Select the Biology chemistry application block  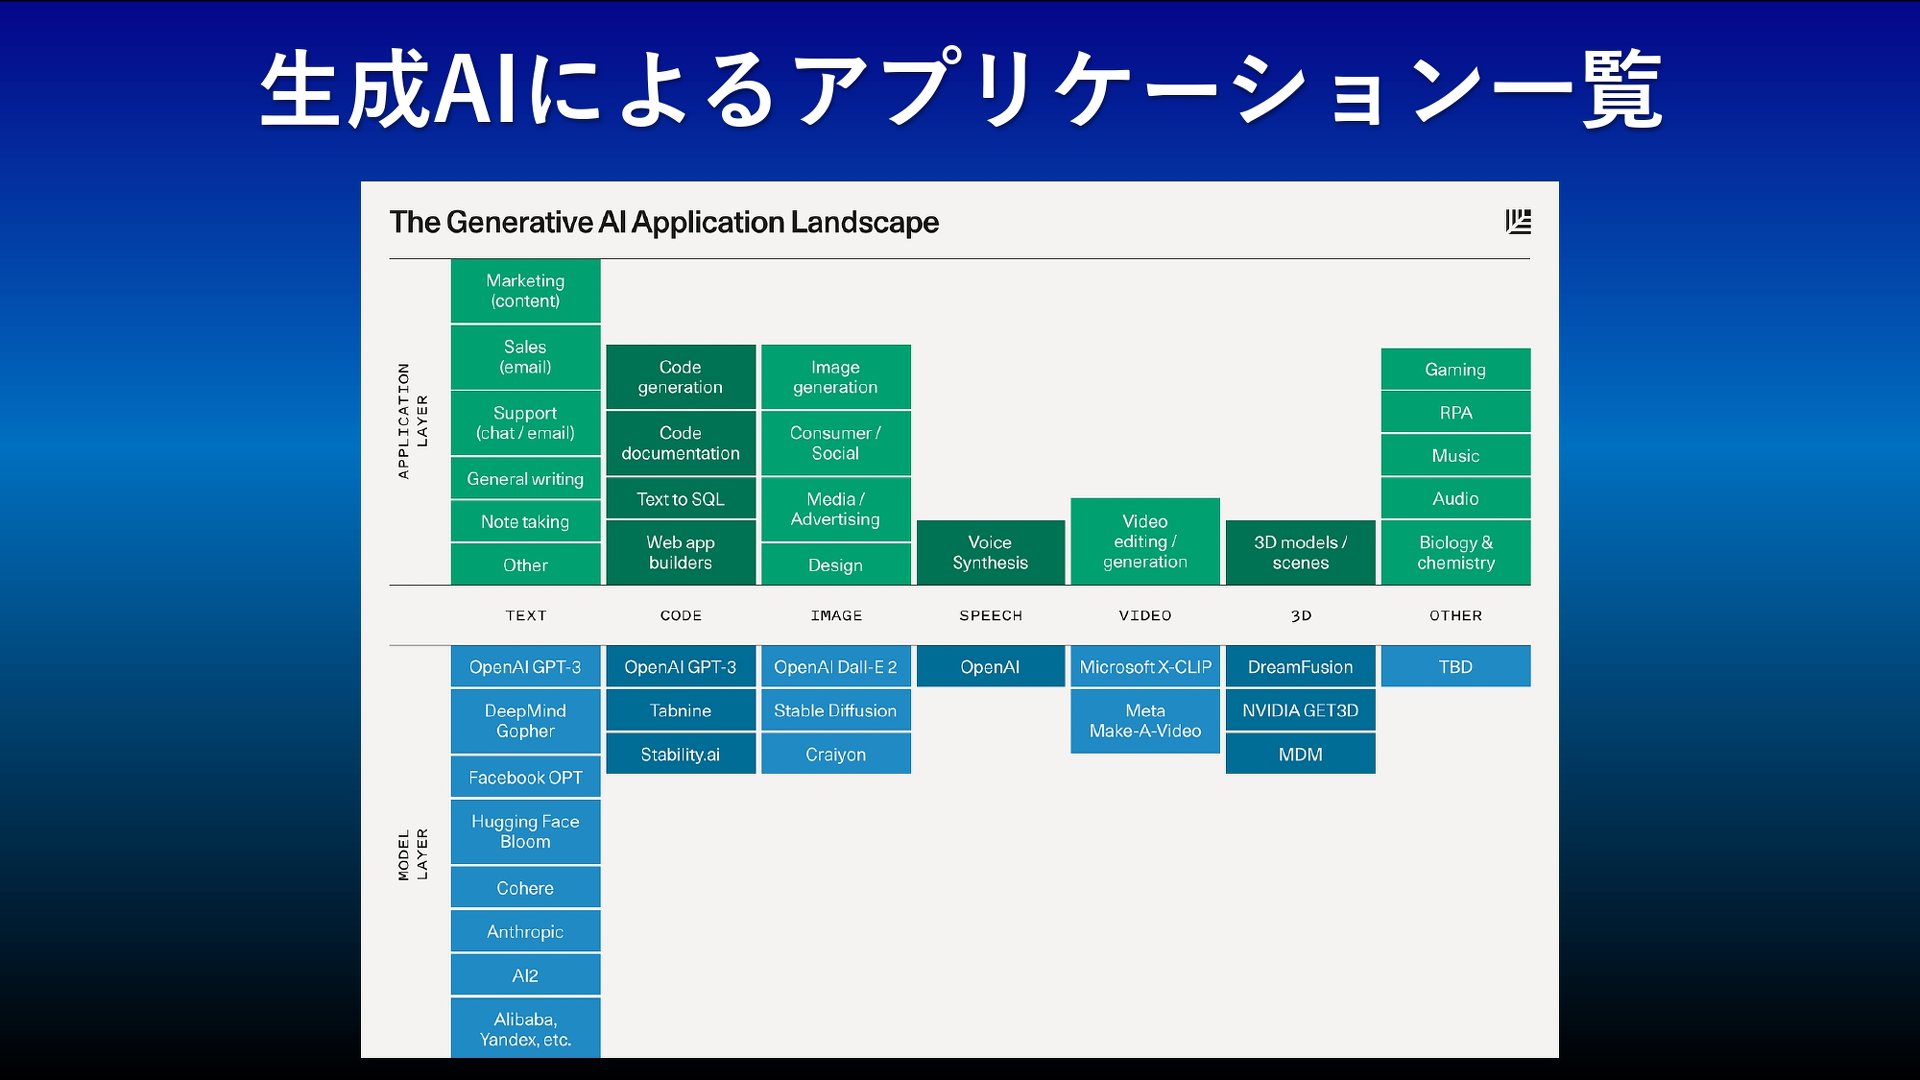(x=1456, y=553)
